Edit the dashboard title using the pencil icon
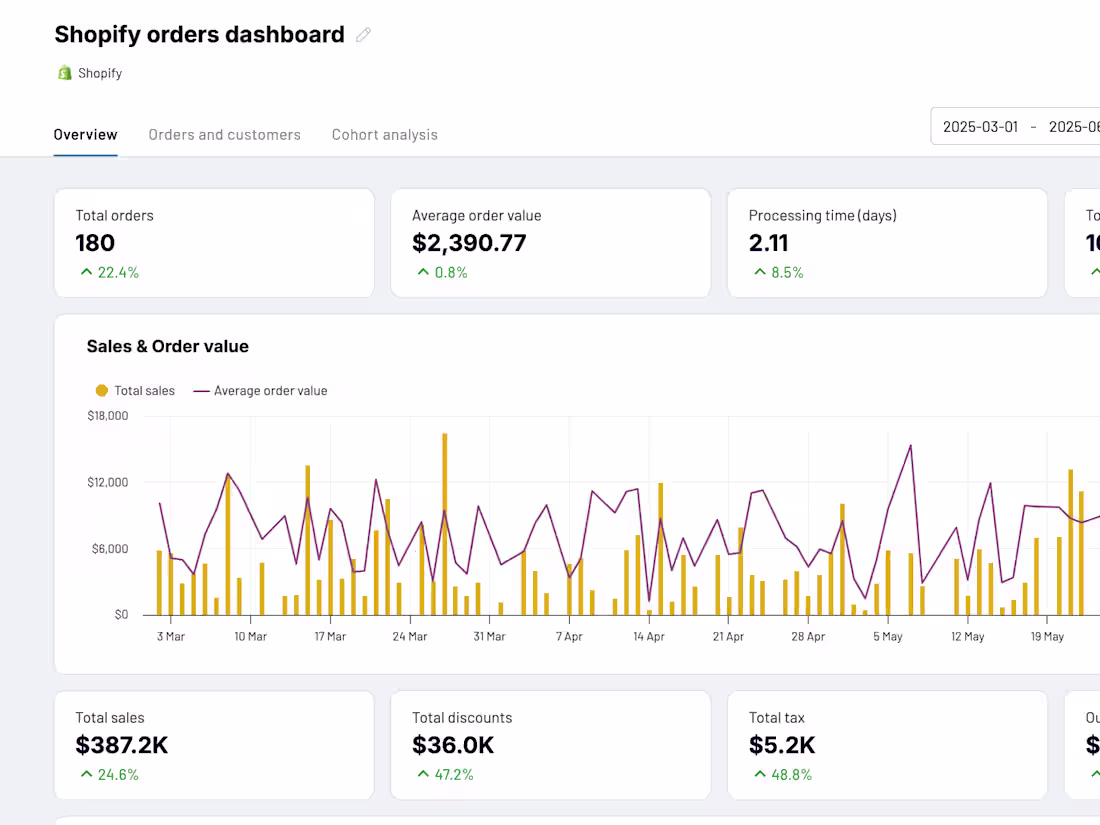Screen dimensions: 1100x825 point(362,34)
